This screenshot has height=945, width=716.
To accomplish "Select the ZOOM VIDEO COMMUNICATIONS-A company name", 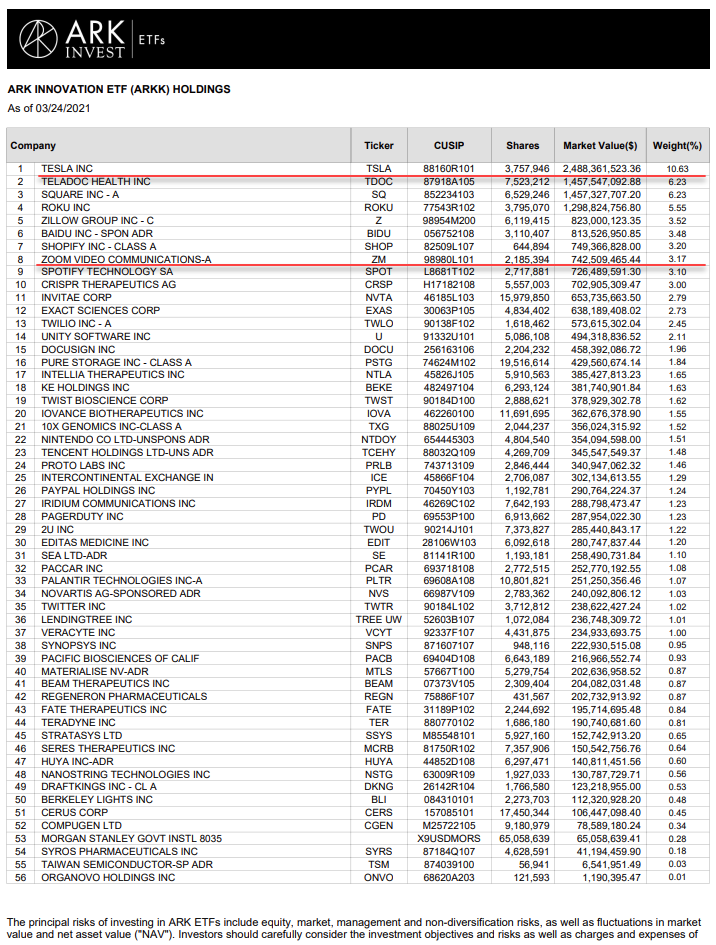I will point(126,259).
